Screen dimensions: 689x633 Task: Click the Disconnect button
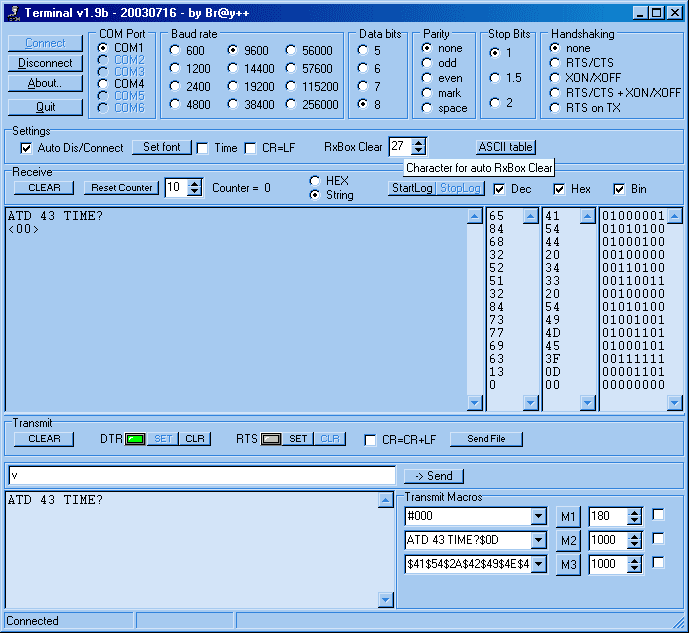tap(45, 63)
